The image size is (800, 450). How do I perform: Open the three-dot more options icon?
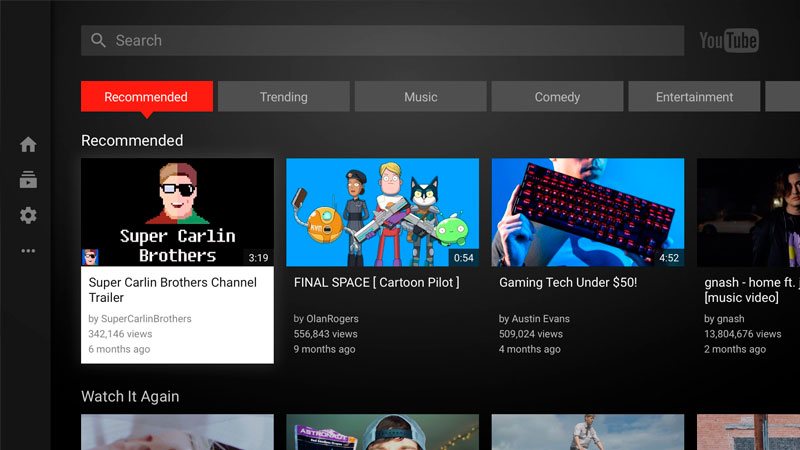(x=28, y=251)
